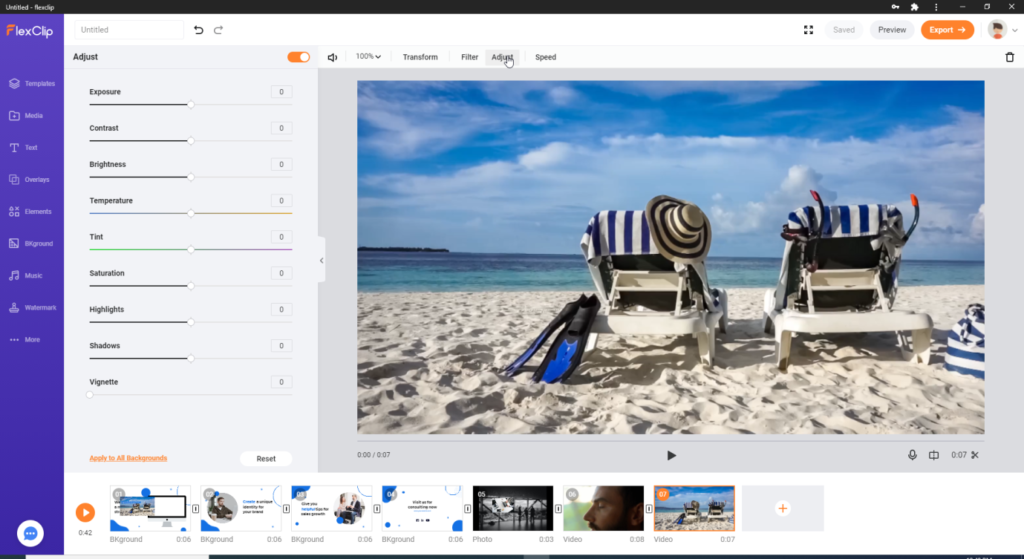Select scene 02 thumbnail with man portrait

click(x=241, y=509)
